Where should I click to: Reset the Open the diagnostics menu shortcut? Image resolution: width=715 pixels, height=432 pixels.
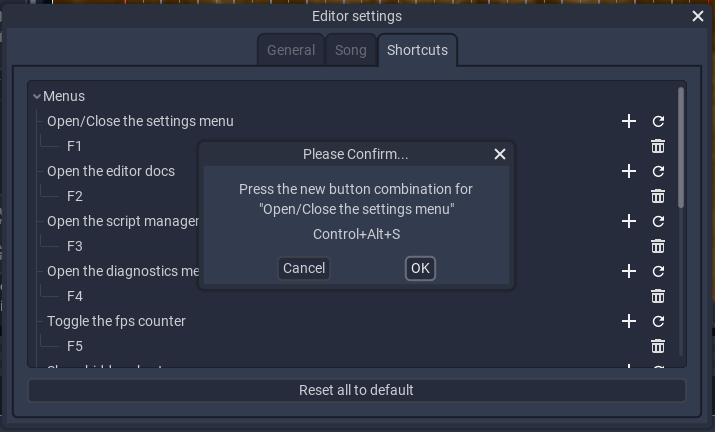[x=658, y=271]
